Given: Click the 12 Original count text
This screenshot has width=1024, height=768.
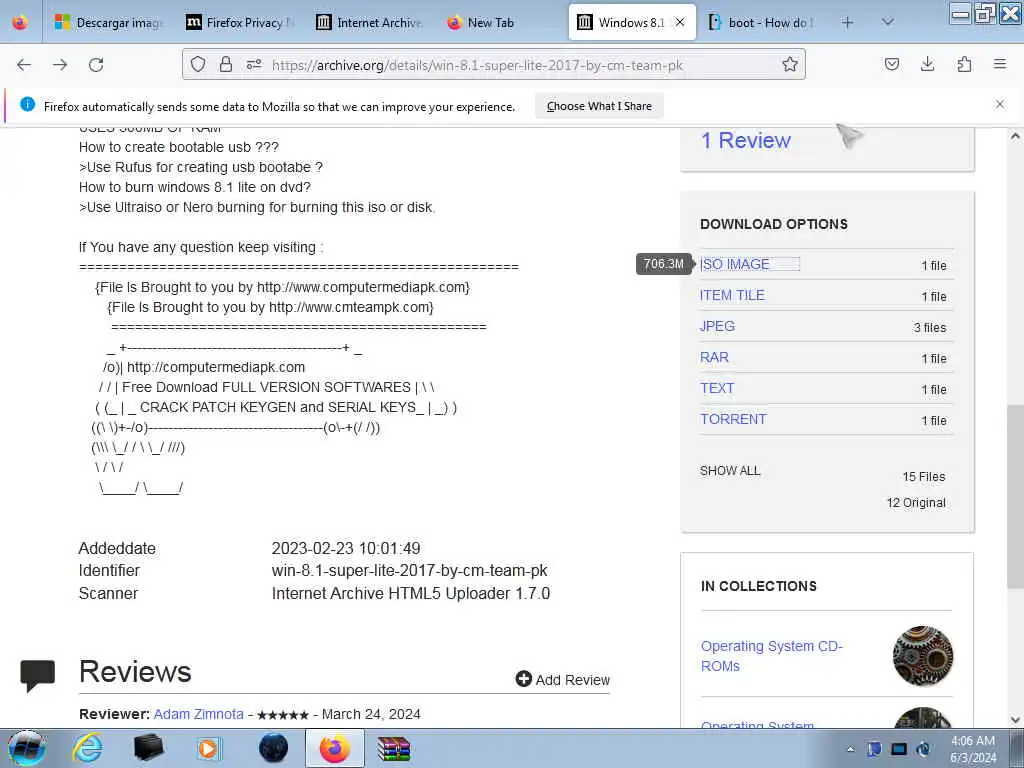Looking at the screenshot, I should click(x=916, y=503).
